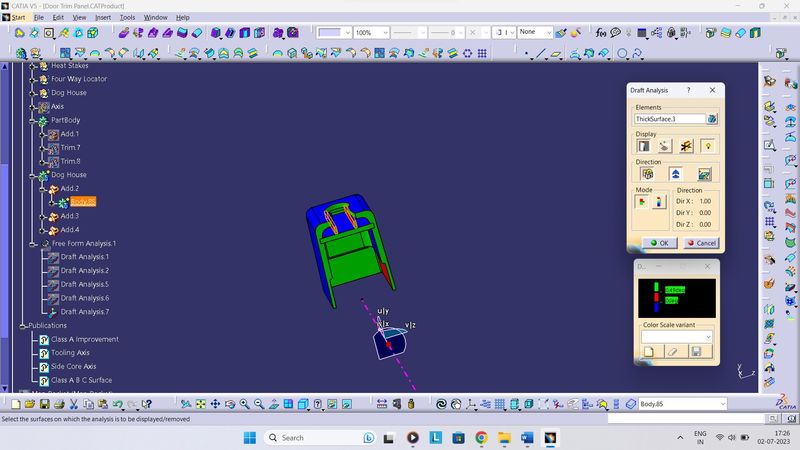The width and height of the screenshot is (800, 450).
Task: Toggle the first Display option in Draft Analysis
Action: pyautogui.click(x=645, y=146)
